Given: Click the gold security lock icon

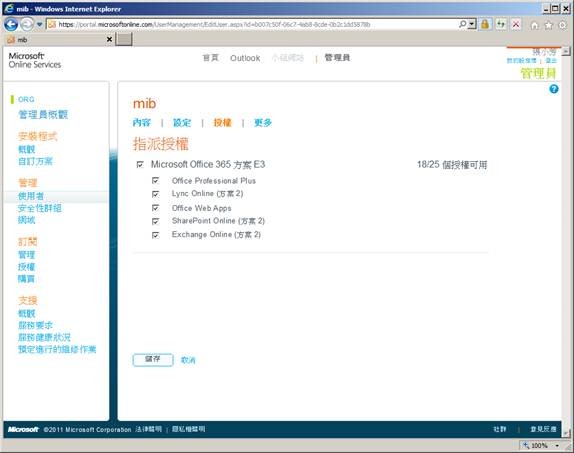Looking at the screenshot, I should point(485,24).
